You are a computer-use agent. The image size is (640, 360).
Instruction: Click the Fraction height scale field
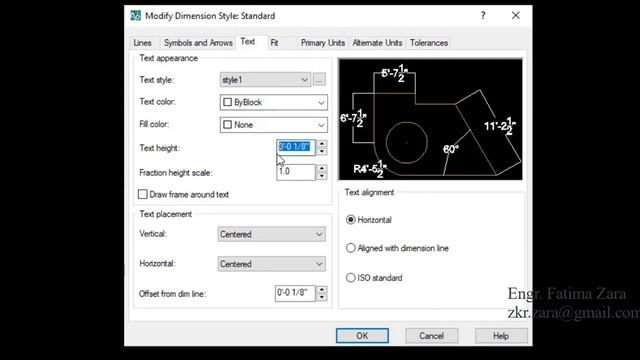(296, 172)
